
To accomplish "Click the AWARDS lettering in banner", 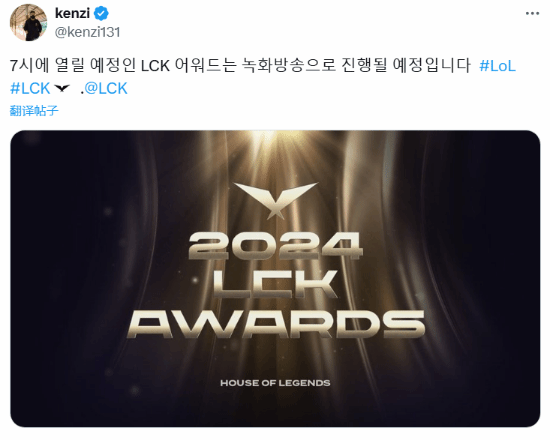I will (x=276, y=325).
